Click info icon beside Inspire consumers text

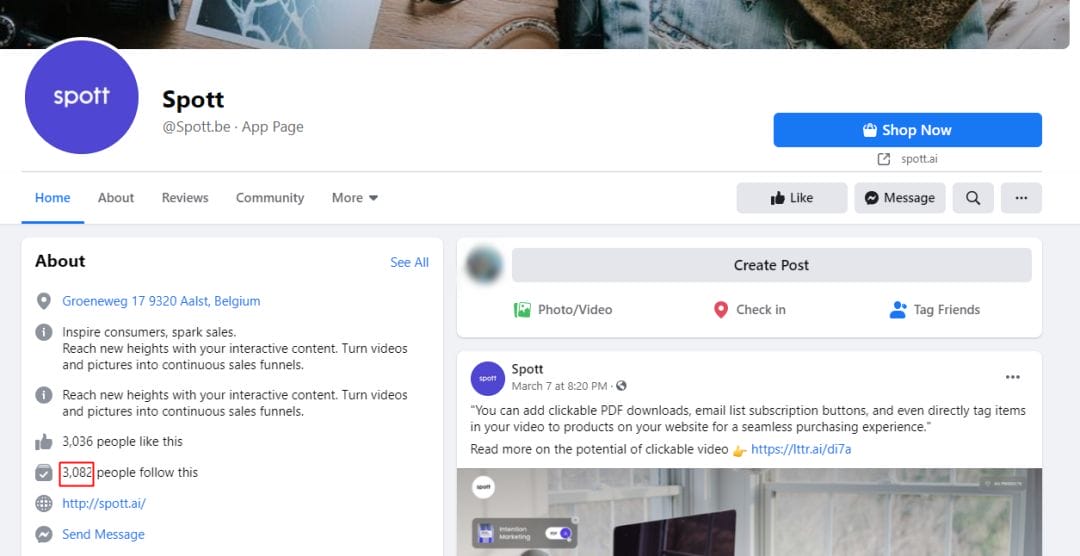[43, 332]
